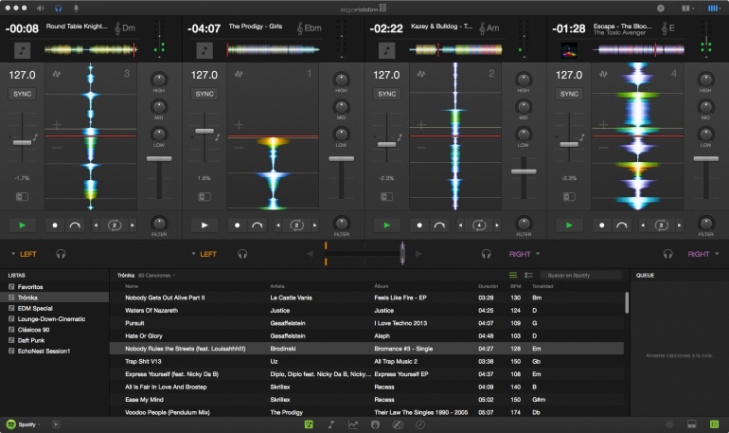Seek in The Prodigy - Girls overview waveform
729x433 pixels.
coord(273,49)
